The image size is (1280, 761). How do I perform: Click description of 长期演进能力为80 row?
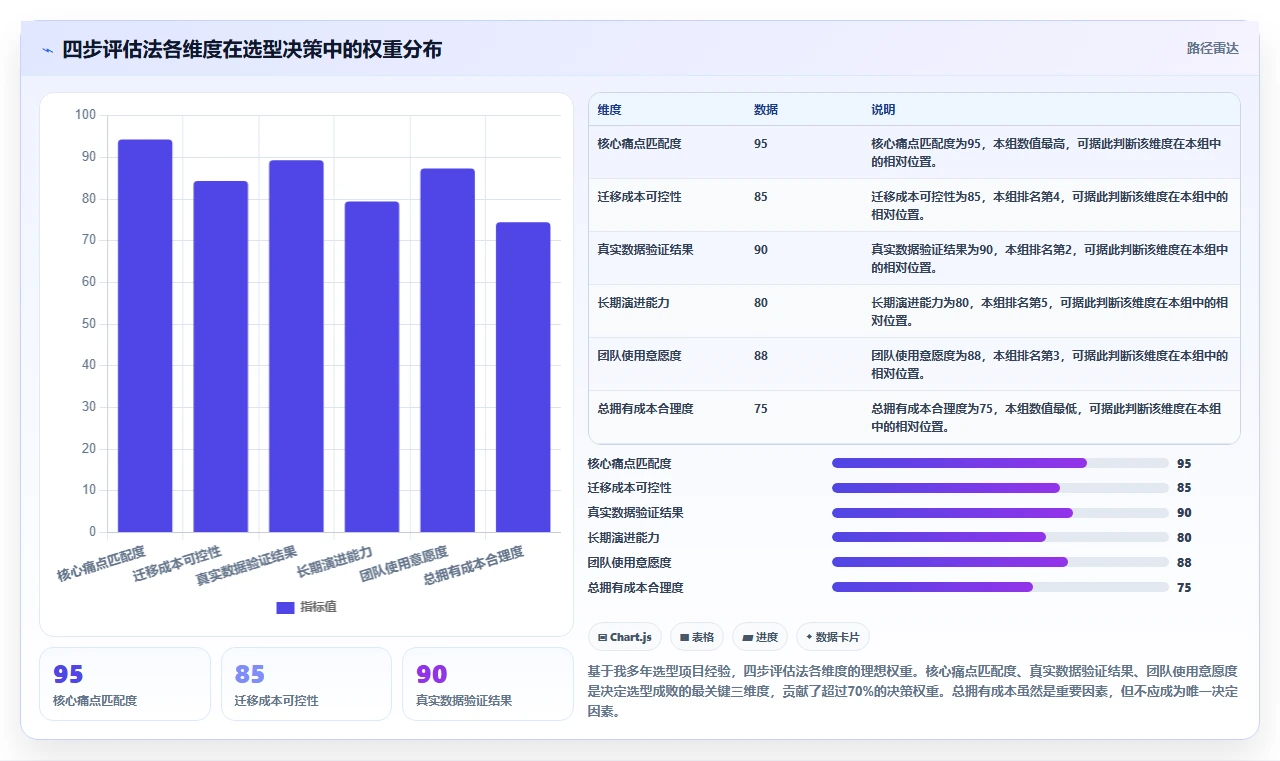pos(1050,311)
